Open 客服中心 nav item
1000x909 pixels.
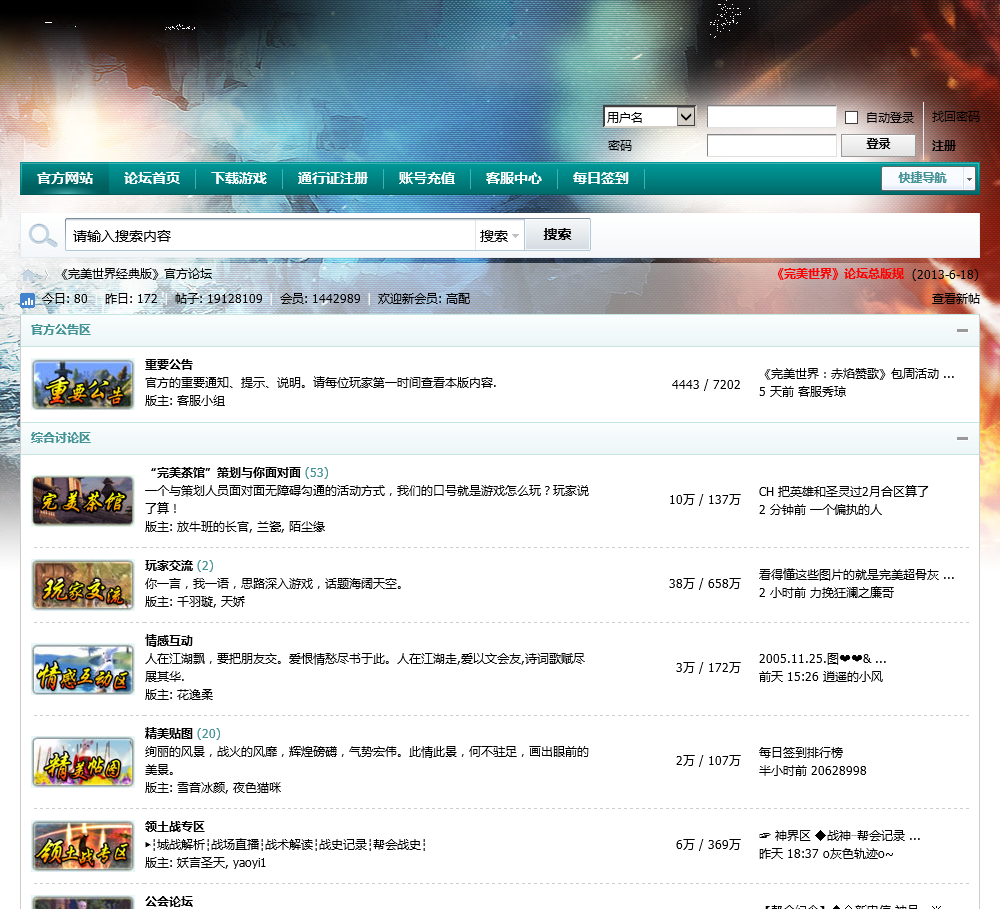pyautogui.click(x=513, y=179)
